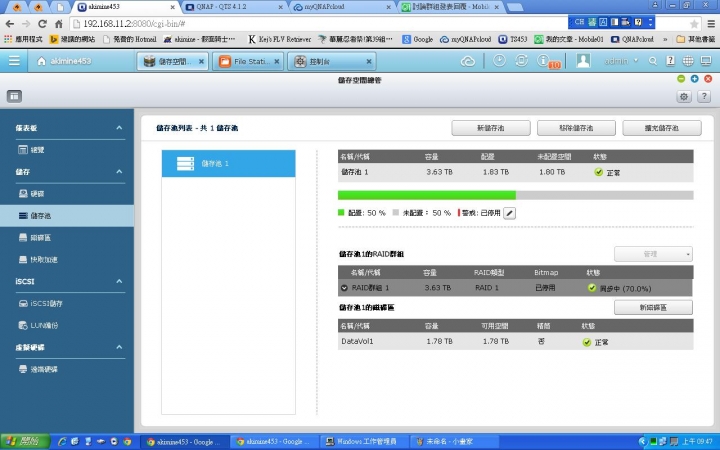Image resolution: width=720 pixels, height=450 pixels.
Task: Click the 移除儲存池 remove pool button
Action: pyautogui.click(x=576, y=128)
